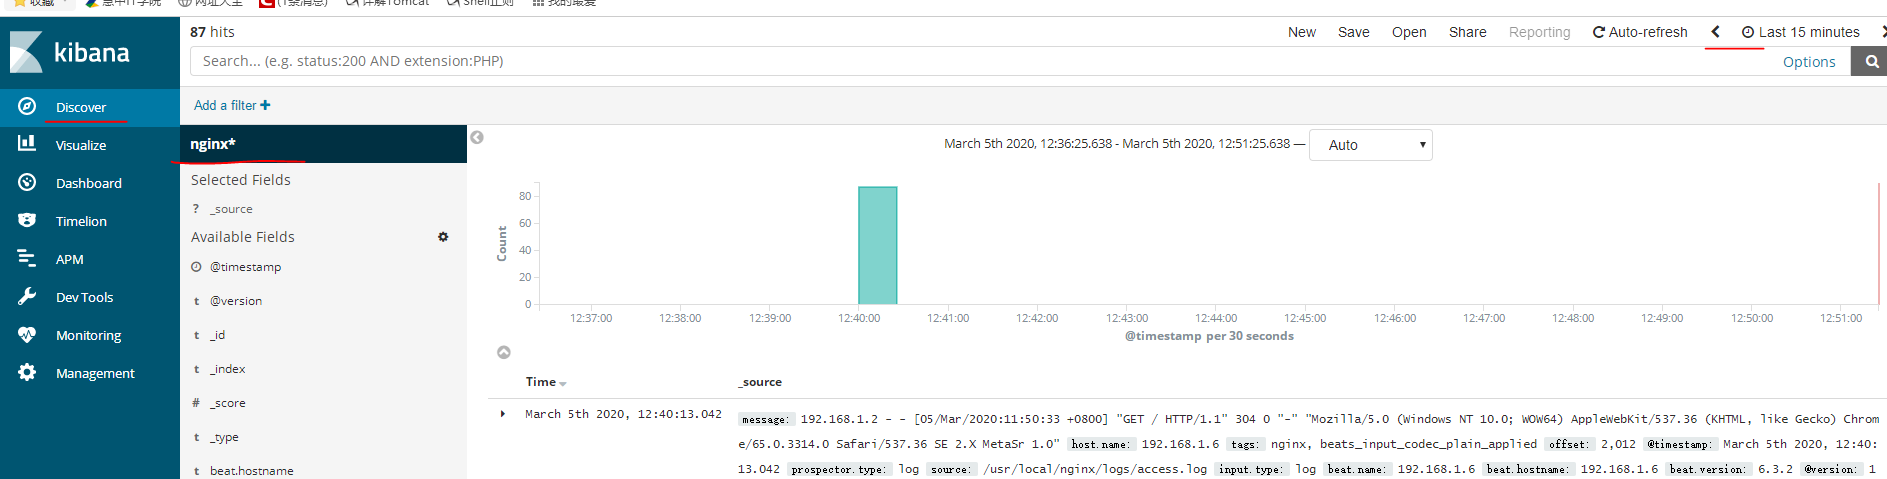Click the Share menu item
The height and width of the screenshot is (479, 1887).
[x=1468, y=32]
